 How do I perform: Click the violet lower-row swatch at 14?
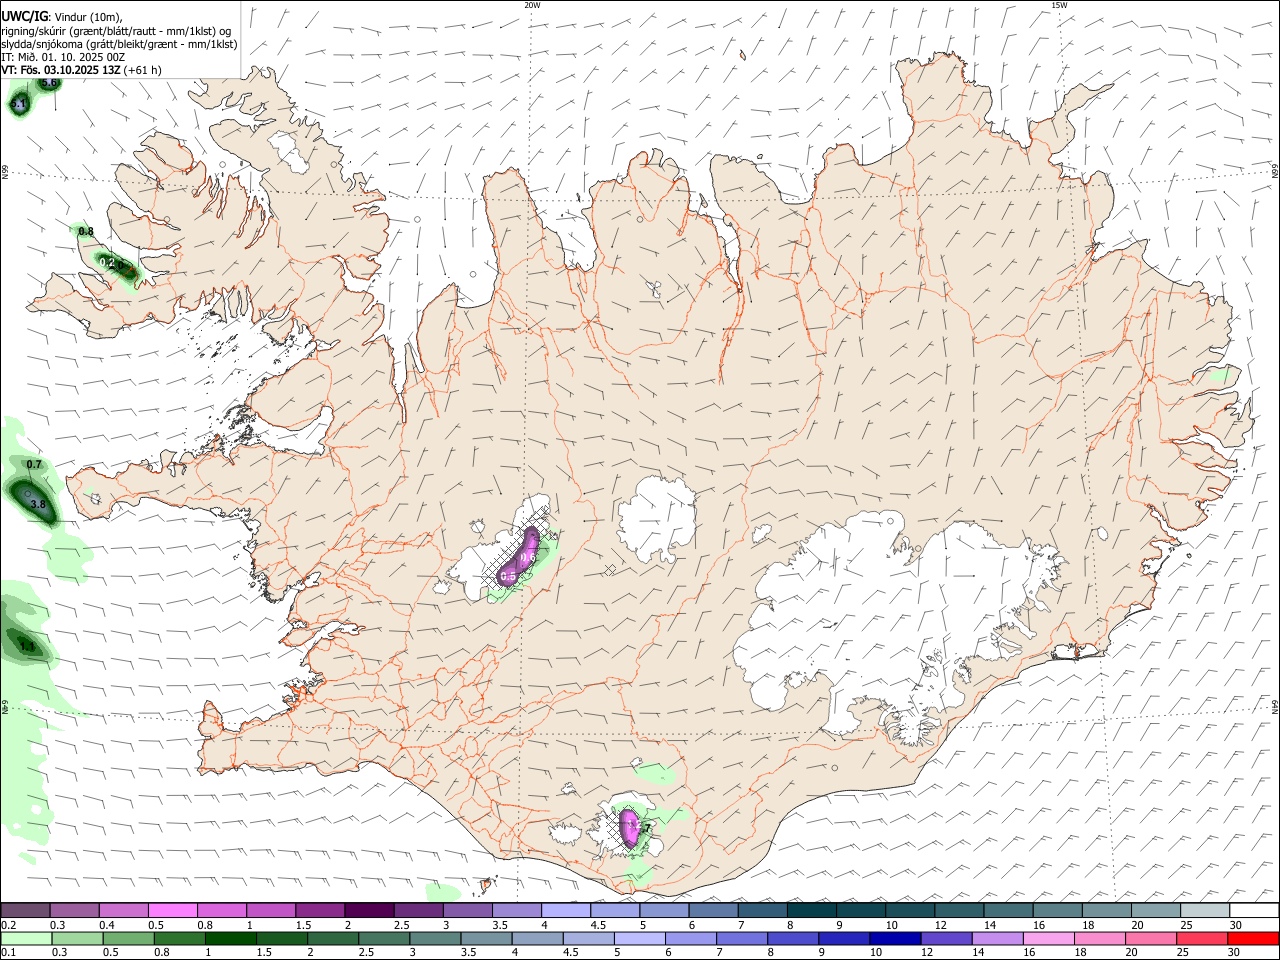pos(997,938)
